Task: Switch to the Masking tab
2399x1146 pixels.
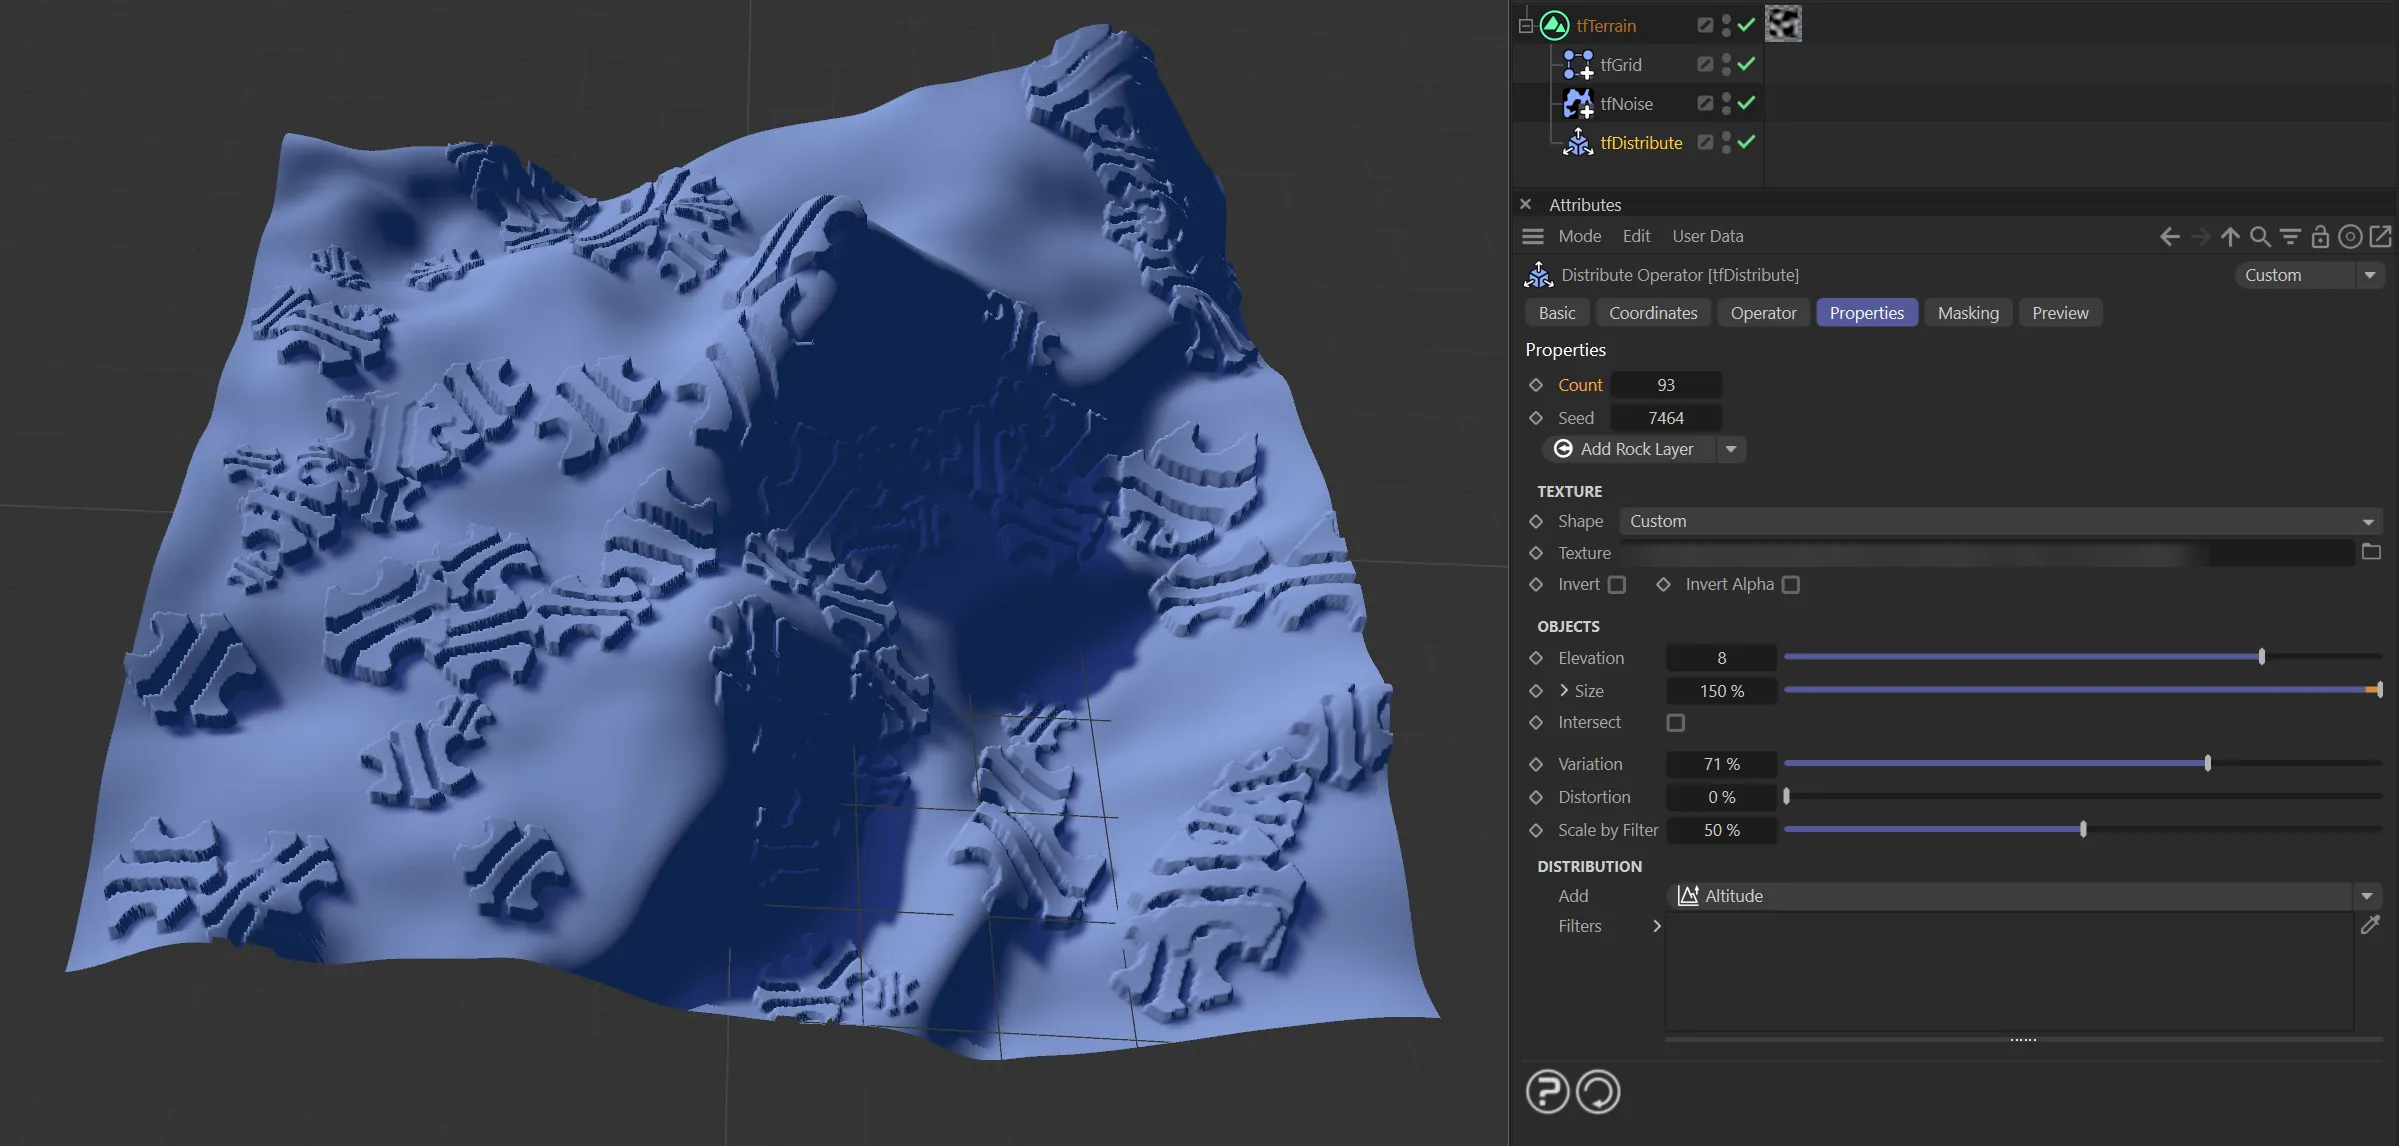Action: tap(1967, 313)
